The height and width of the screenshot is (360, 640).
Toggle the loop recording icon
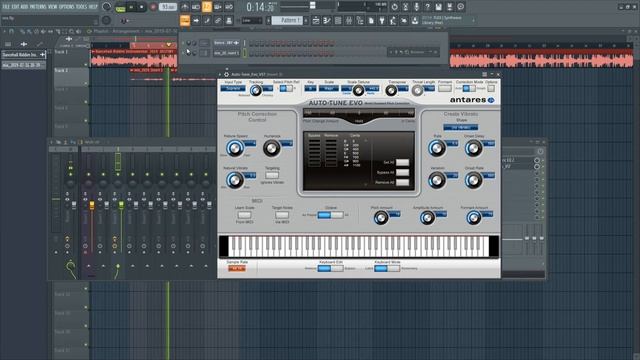[229, 7]
